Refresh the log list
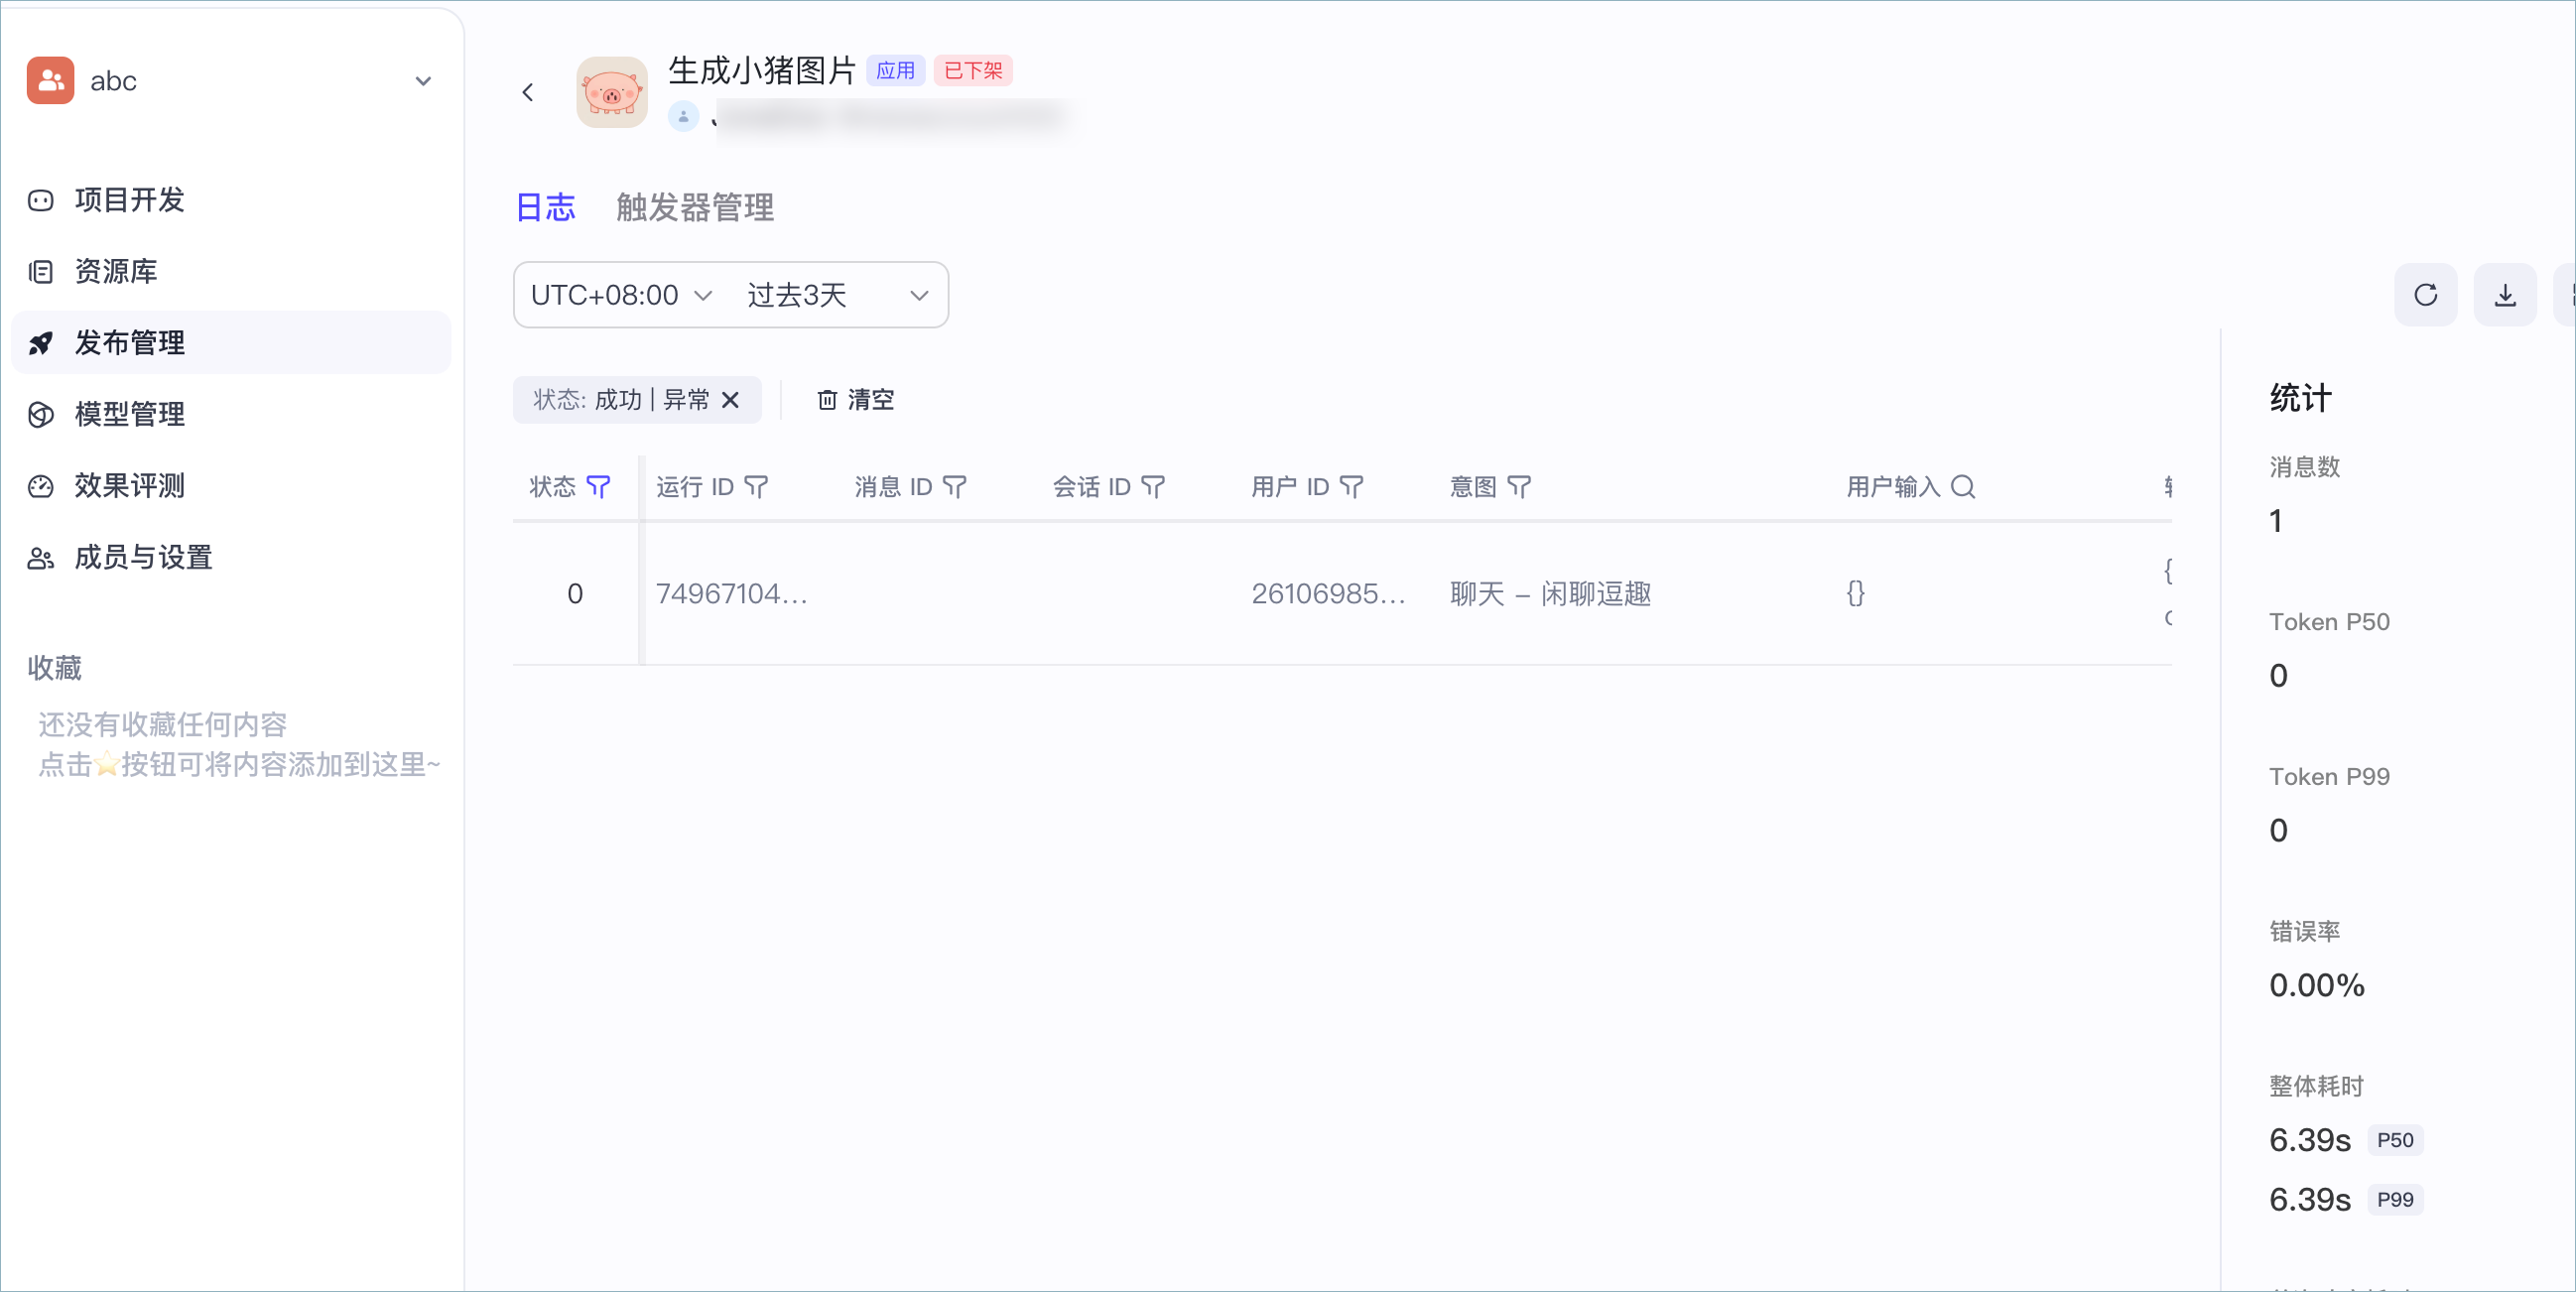This screenshot has height=1292, width=2576. tap(2425, 295)
